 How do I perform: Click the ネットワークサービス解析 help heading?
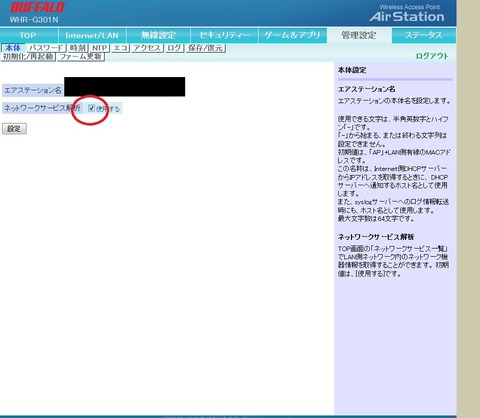[376, 237]
